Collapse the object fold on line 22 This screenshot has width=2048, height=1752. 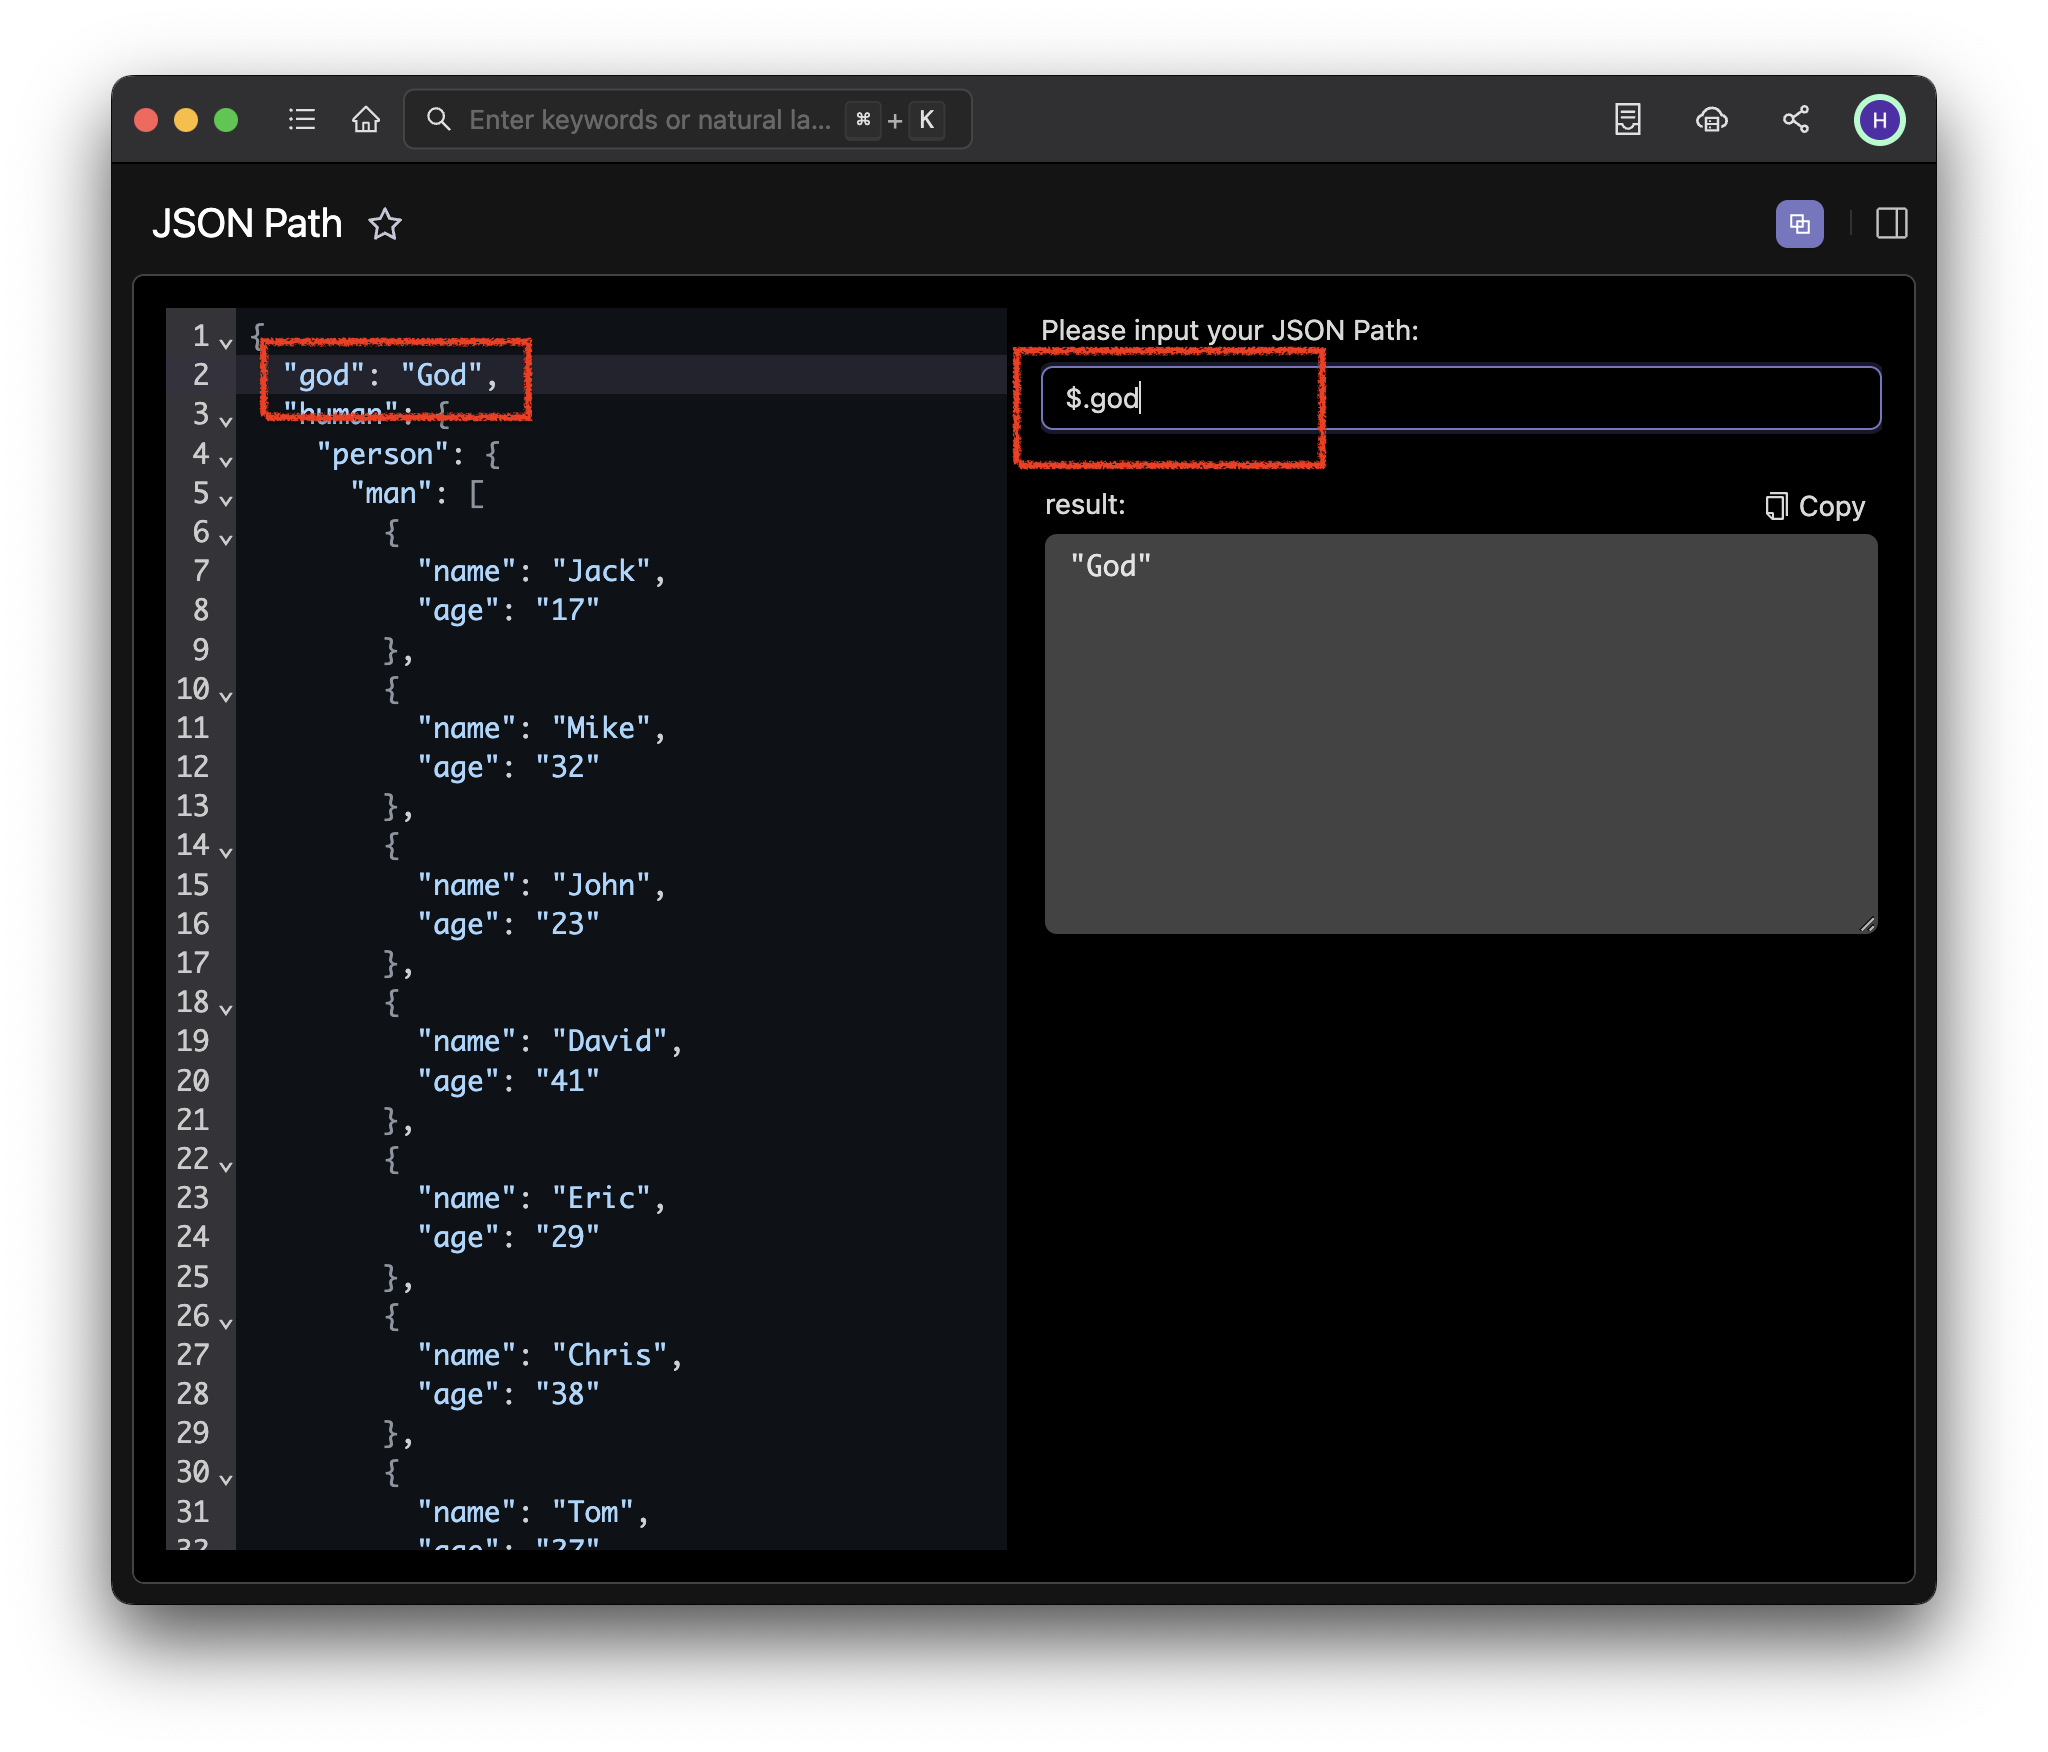(226, 1166)
